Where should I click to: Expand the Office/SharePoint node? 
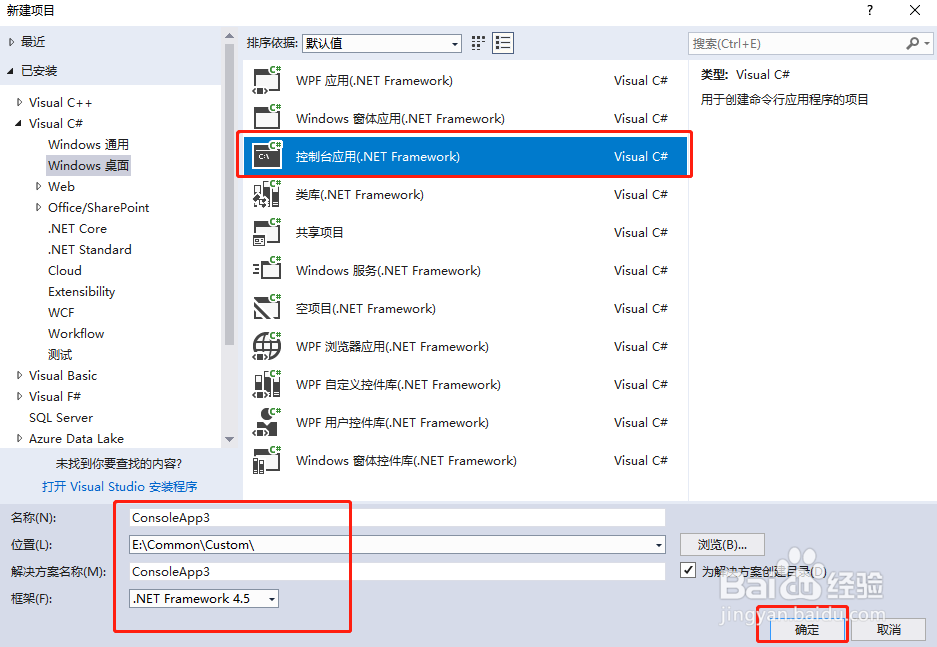click(x=39, y=207)
